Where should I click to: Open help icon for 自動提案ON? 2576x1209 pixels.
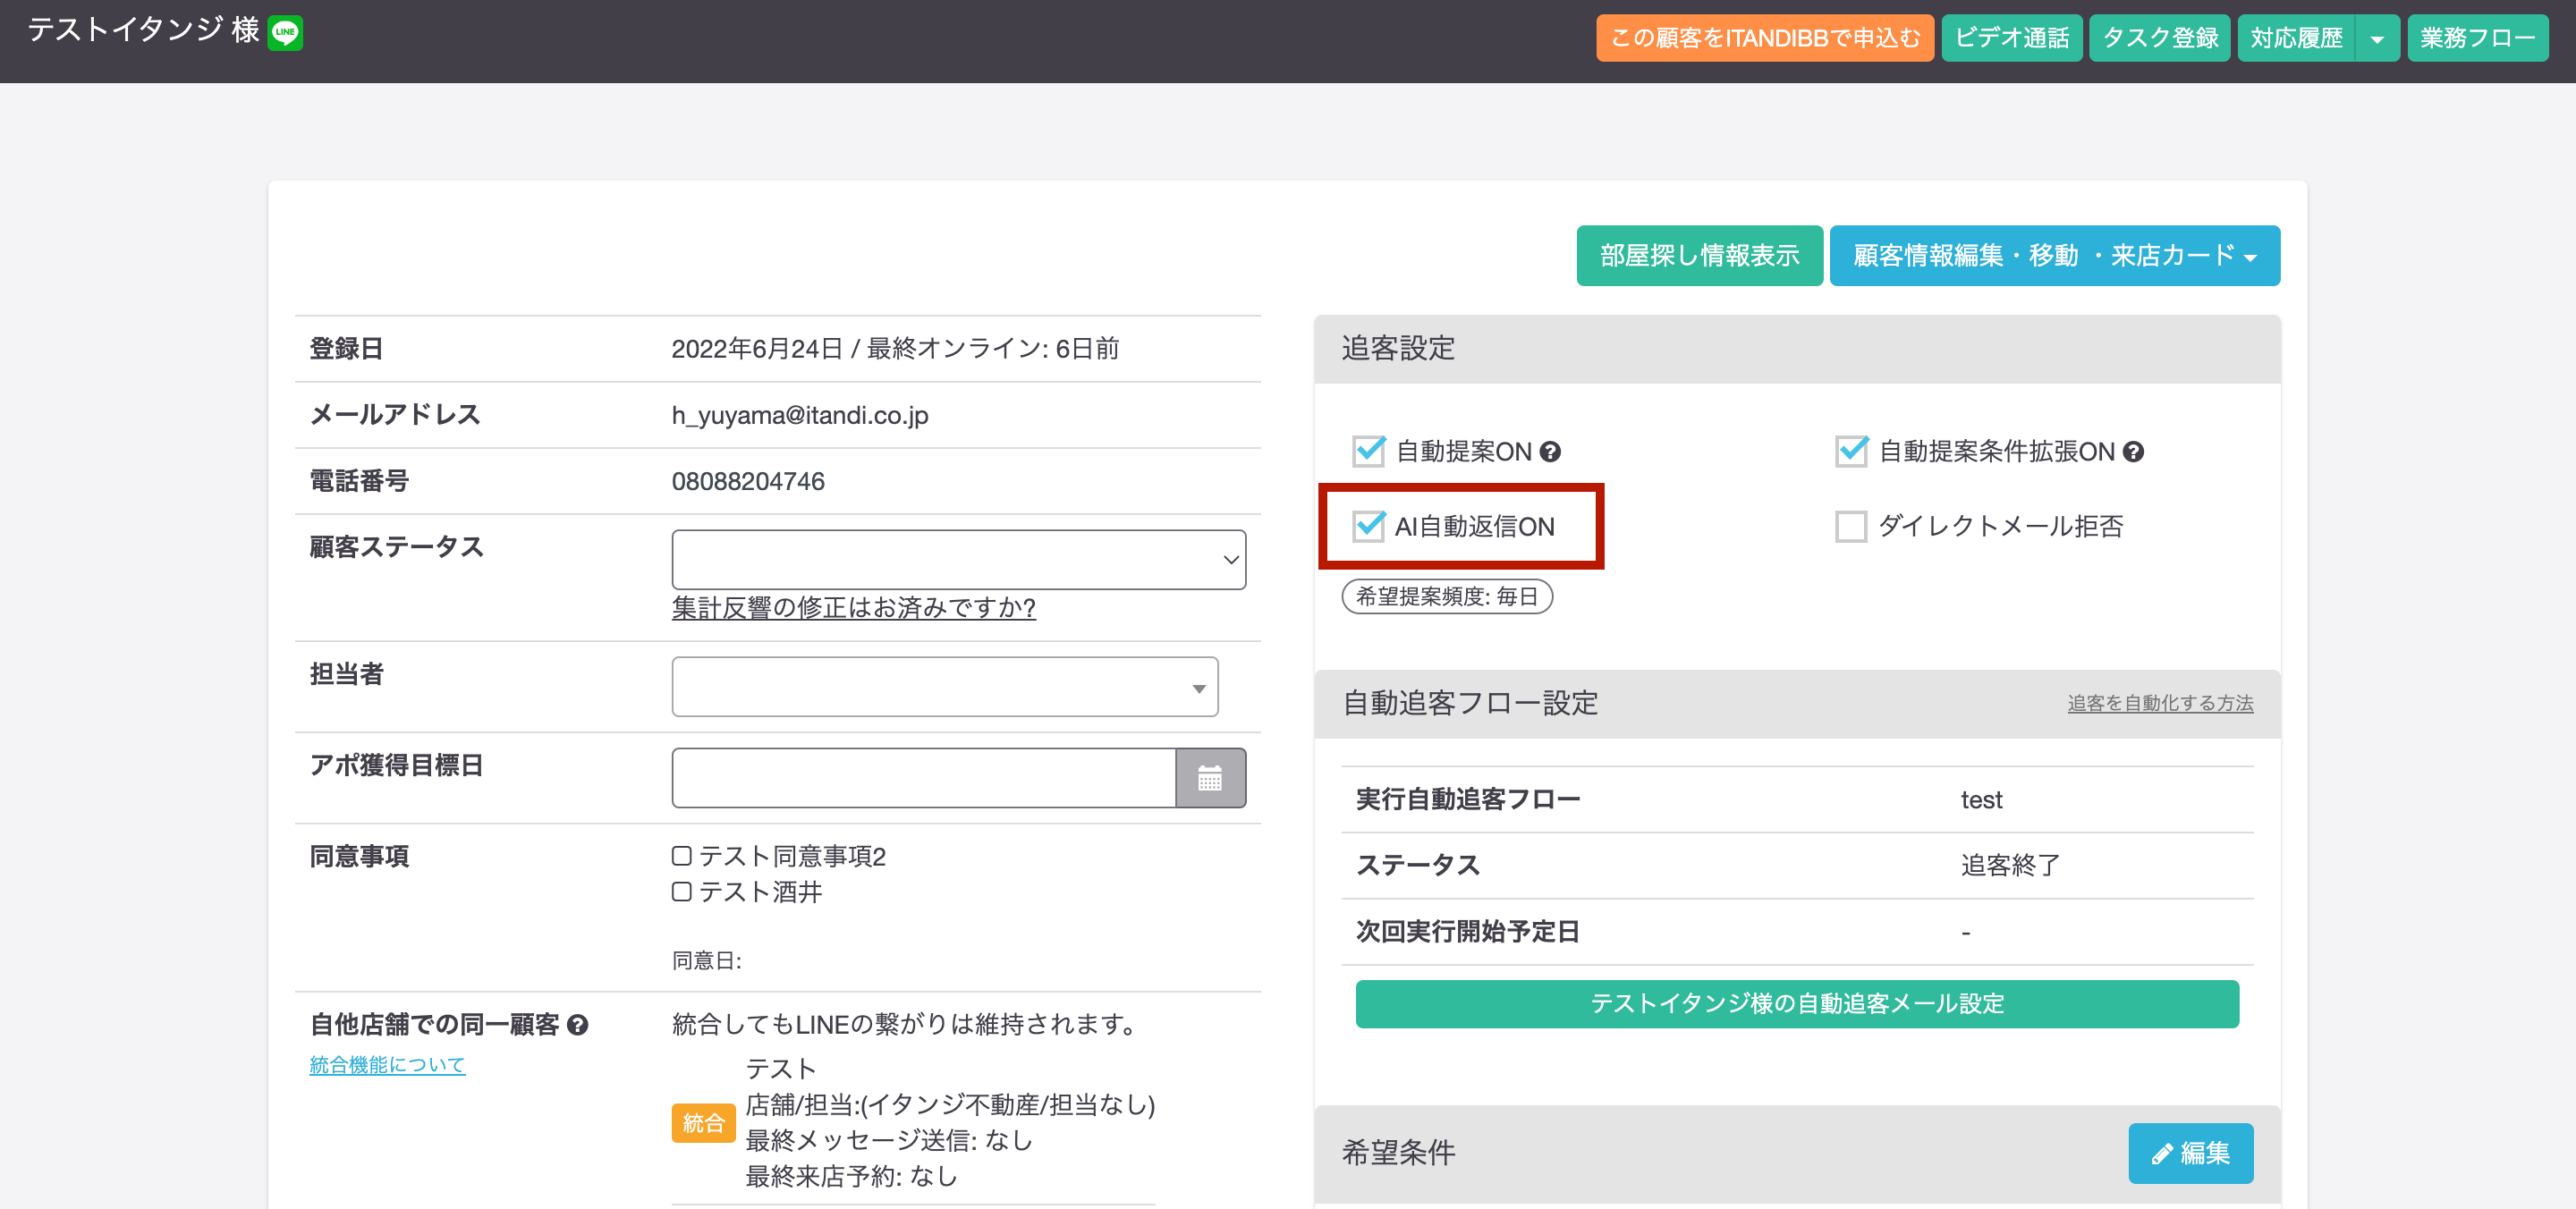1550,452
